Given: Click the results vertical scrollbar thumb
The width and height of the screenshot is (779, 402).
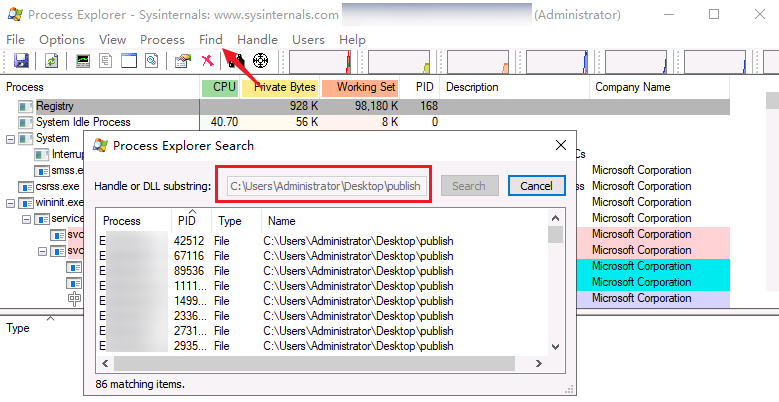Looking at the screenshot, I should 555,235.
